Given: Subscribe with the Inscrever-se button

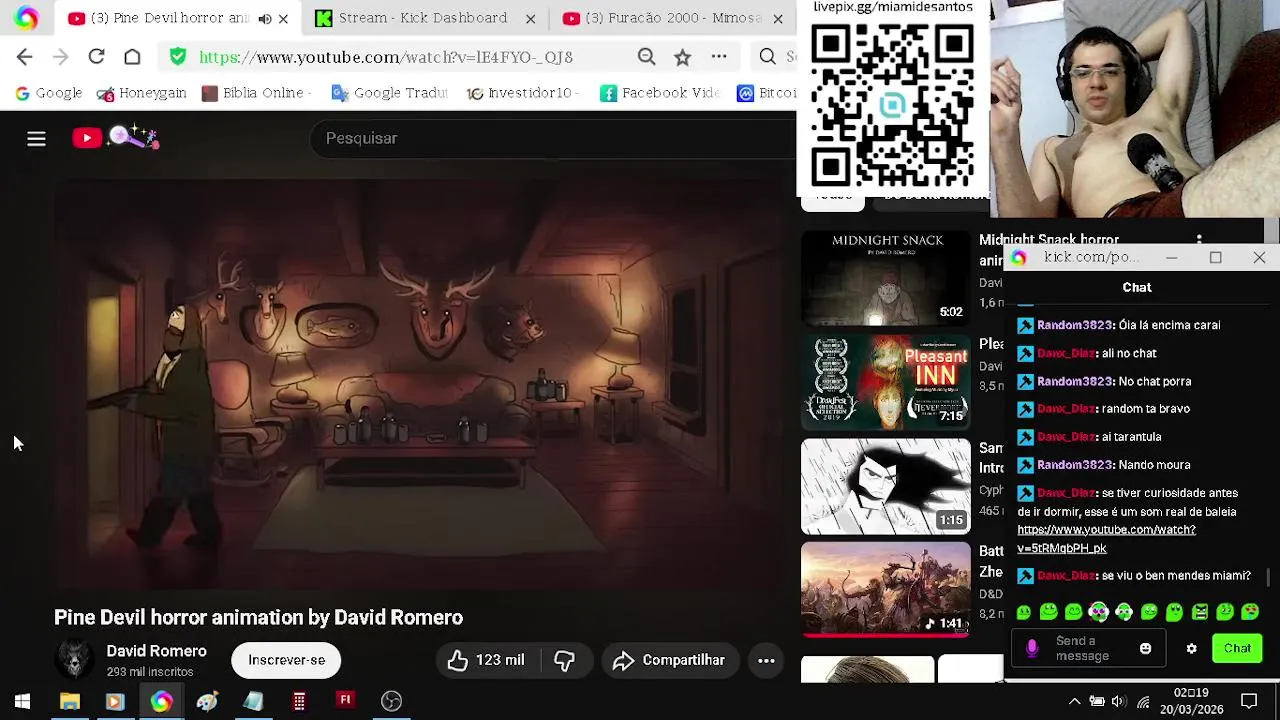Looking at the screenshot, I should tap(286, 660).
